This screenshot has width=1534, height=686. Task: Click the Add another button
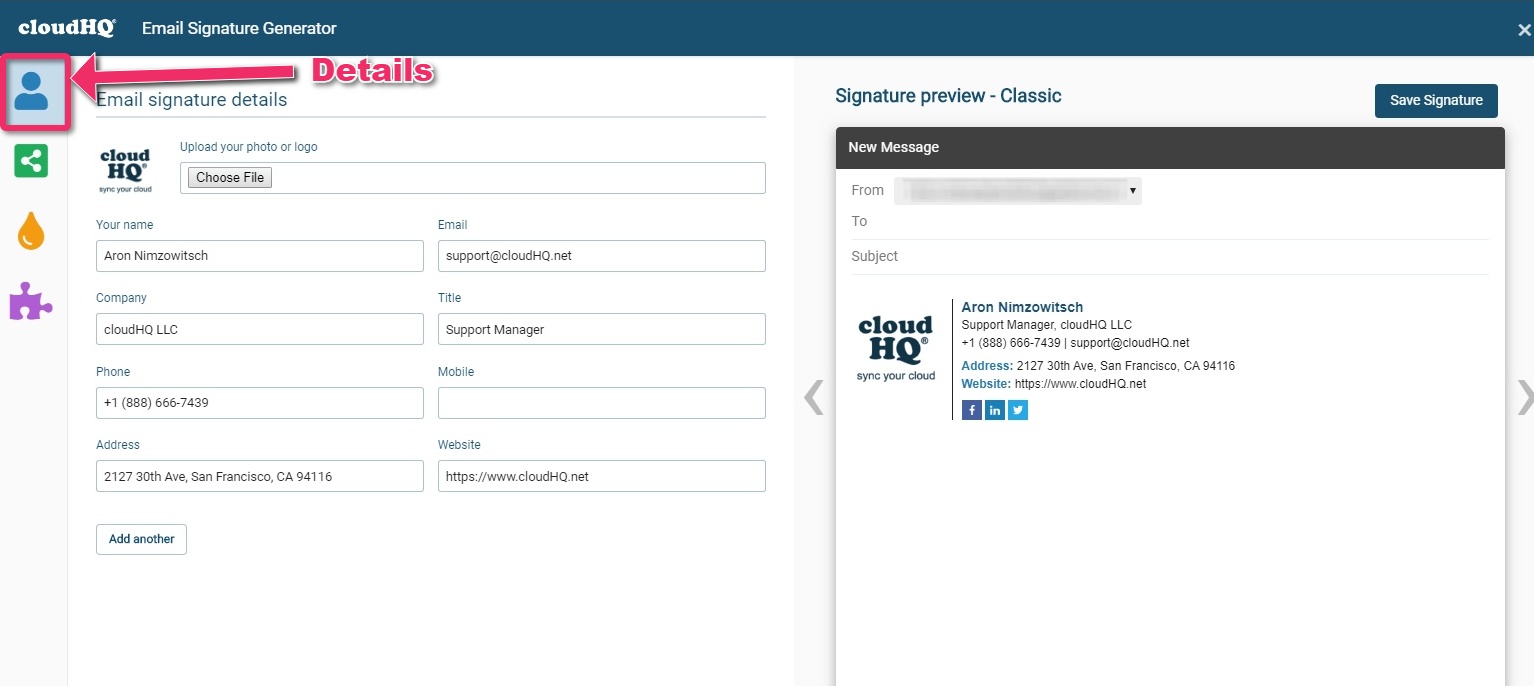(x=141, y=539)
